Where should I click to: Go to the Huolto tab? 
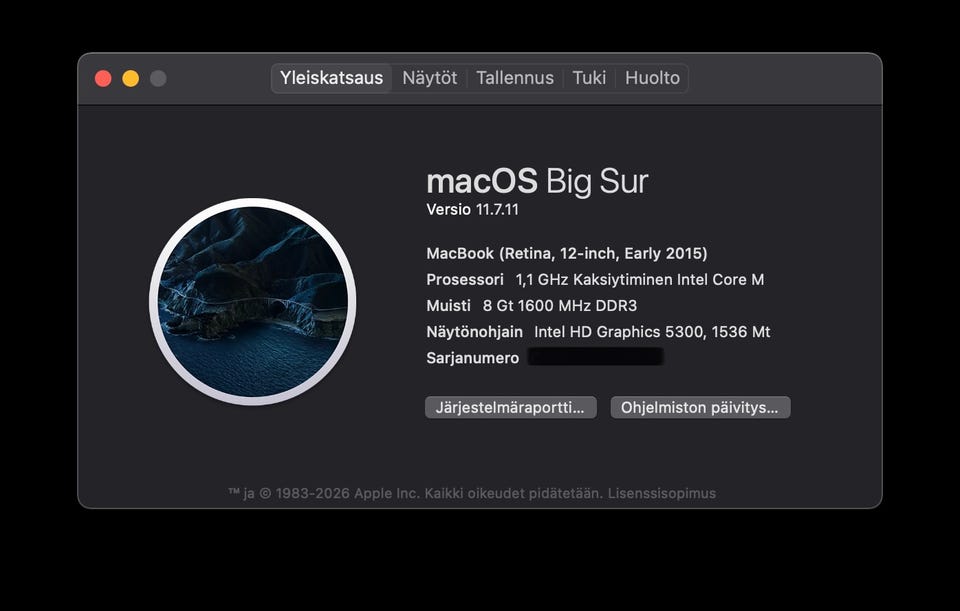(652, 78)
